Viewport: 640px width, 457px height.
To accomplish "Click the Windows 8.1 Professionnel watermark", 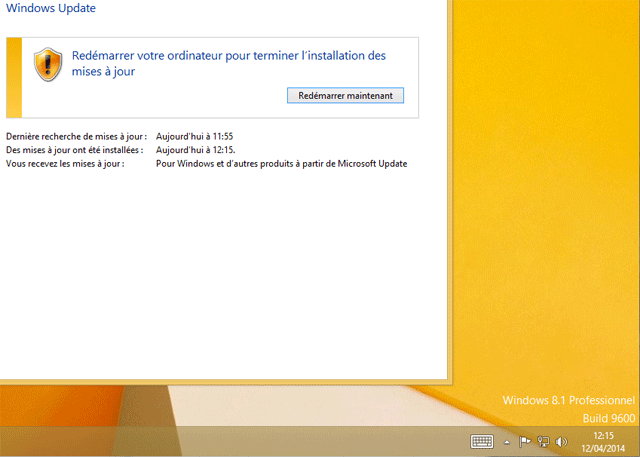I will pyautogui.click(x=567, y=400).
